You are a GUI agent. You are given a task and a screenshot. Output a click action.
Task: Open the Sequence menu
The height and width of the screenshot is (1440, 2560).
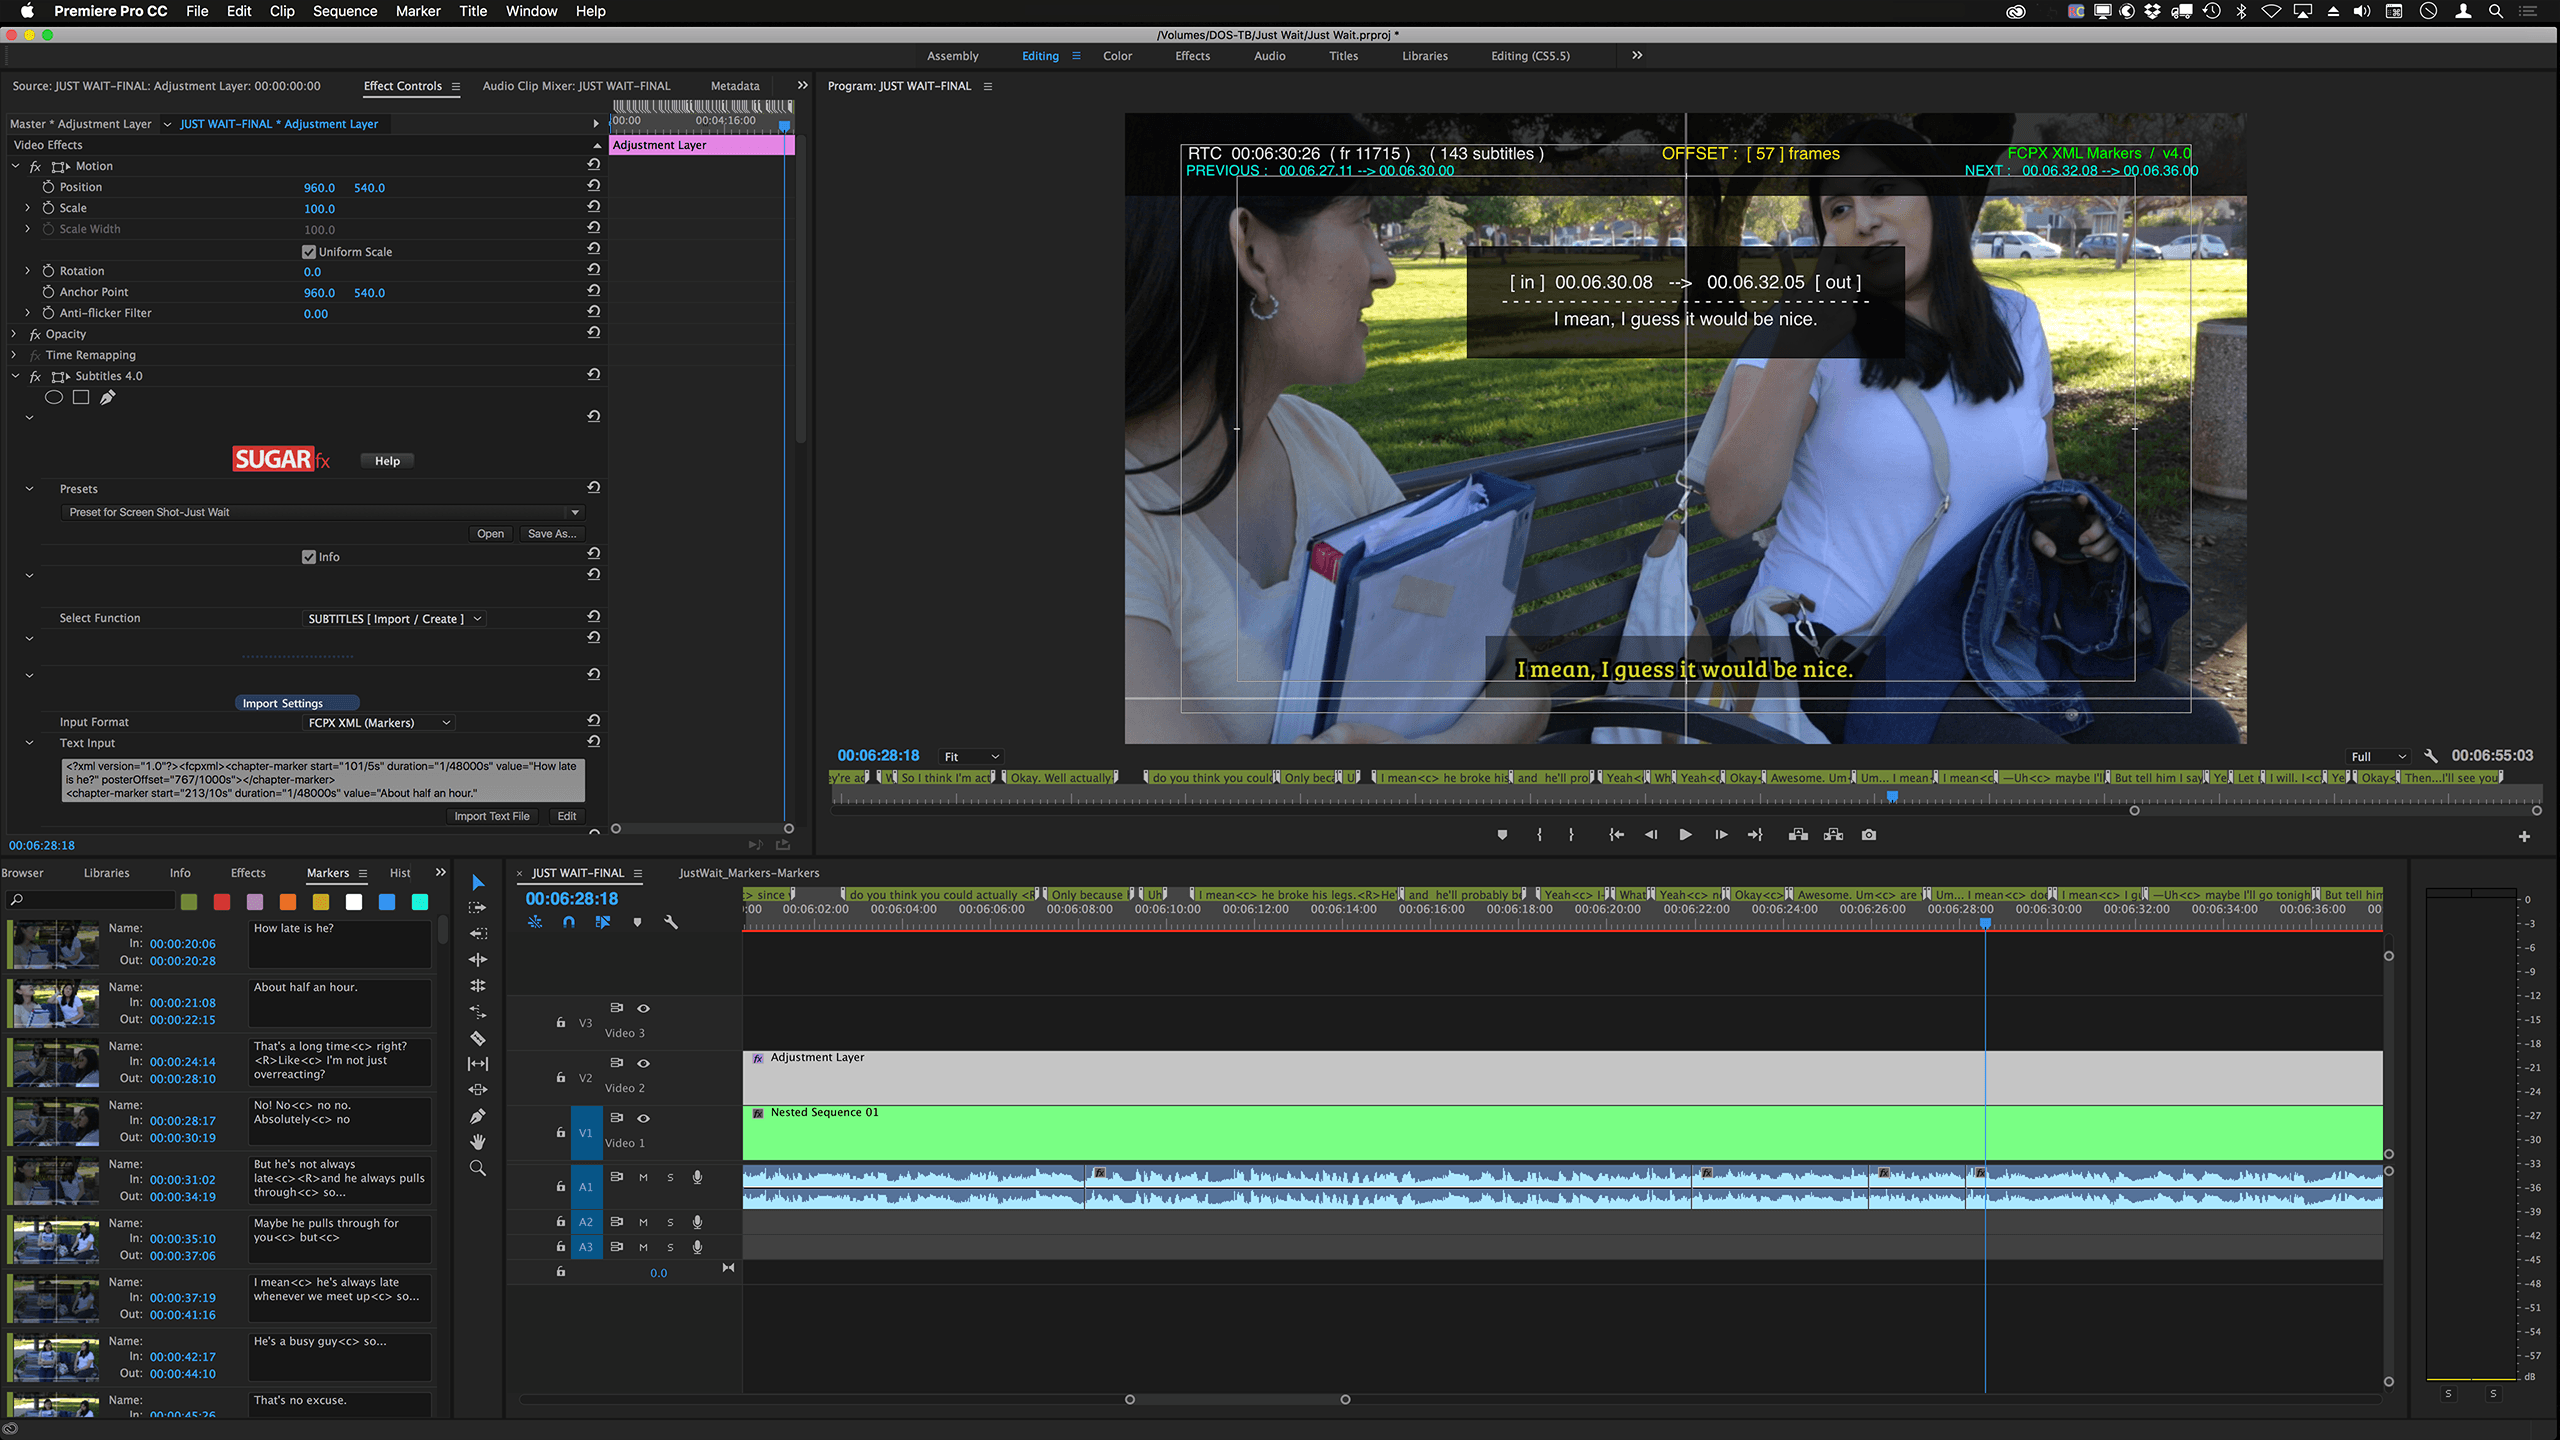[344, 11]
